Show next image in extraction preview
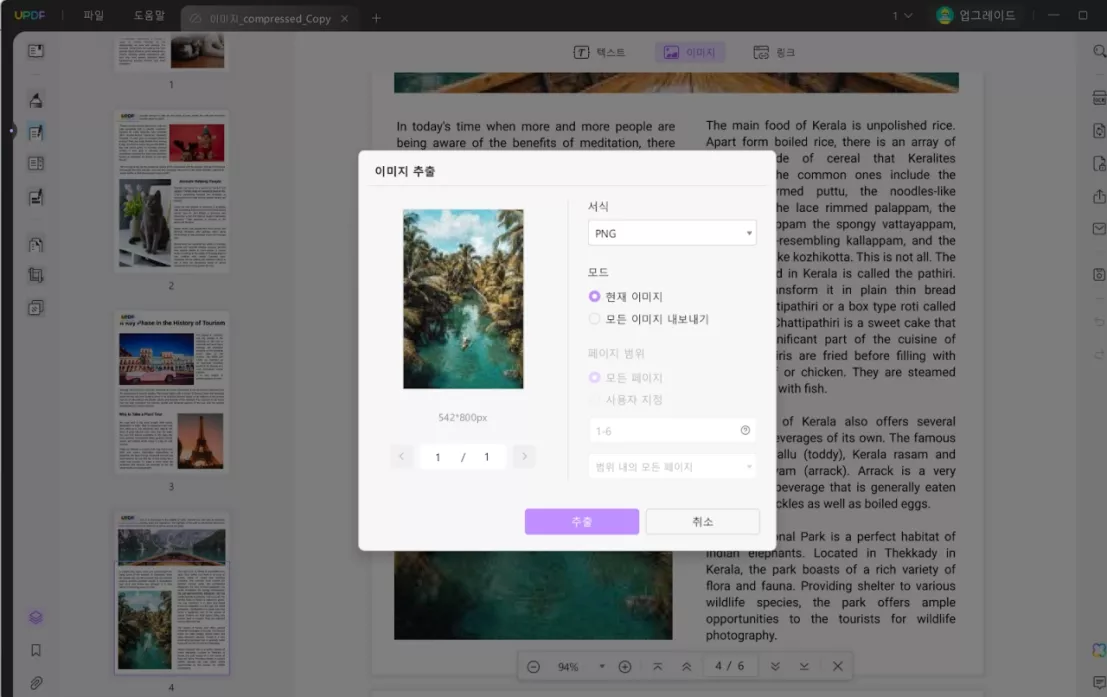Viewport: 1107px width, 697px height. (525, 456)
